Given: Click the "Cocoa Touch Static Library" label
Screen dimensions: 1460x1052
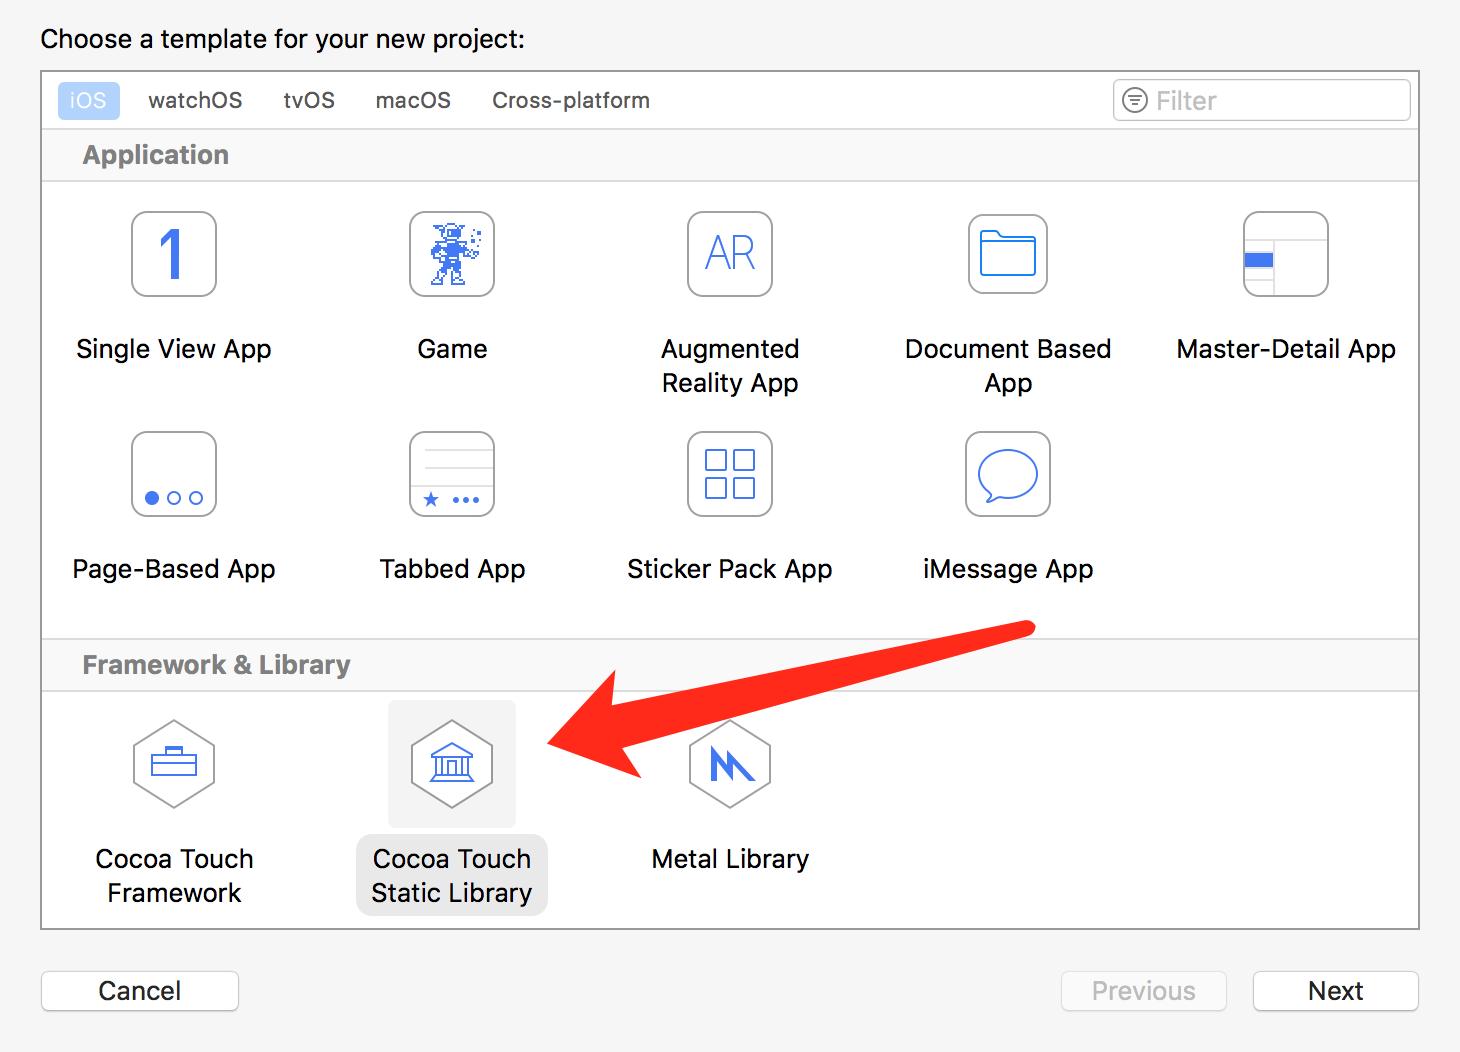Looking at the screenshot, I should tap(452, 876).
